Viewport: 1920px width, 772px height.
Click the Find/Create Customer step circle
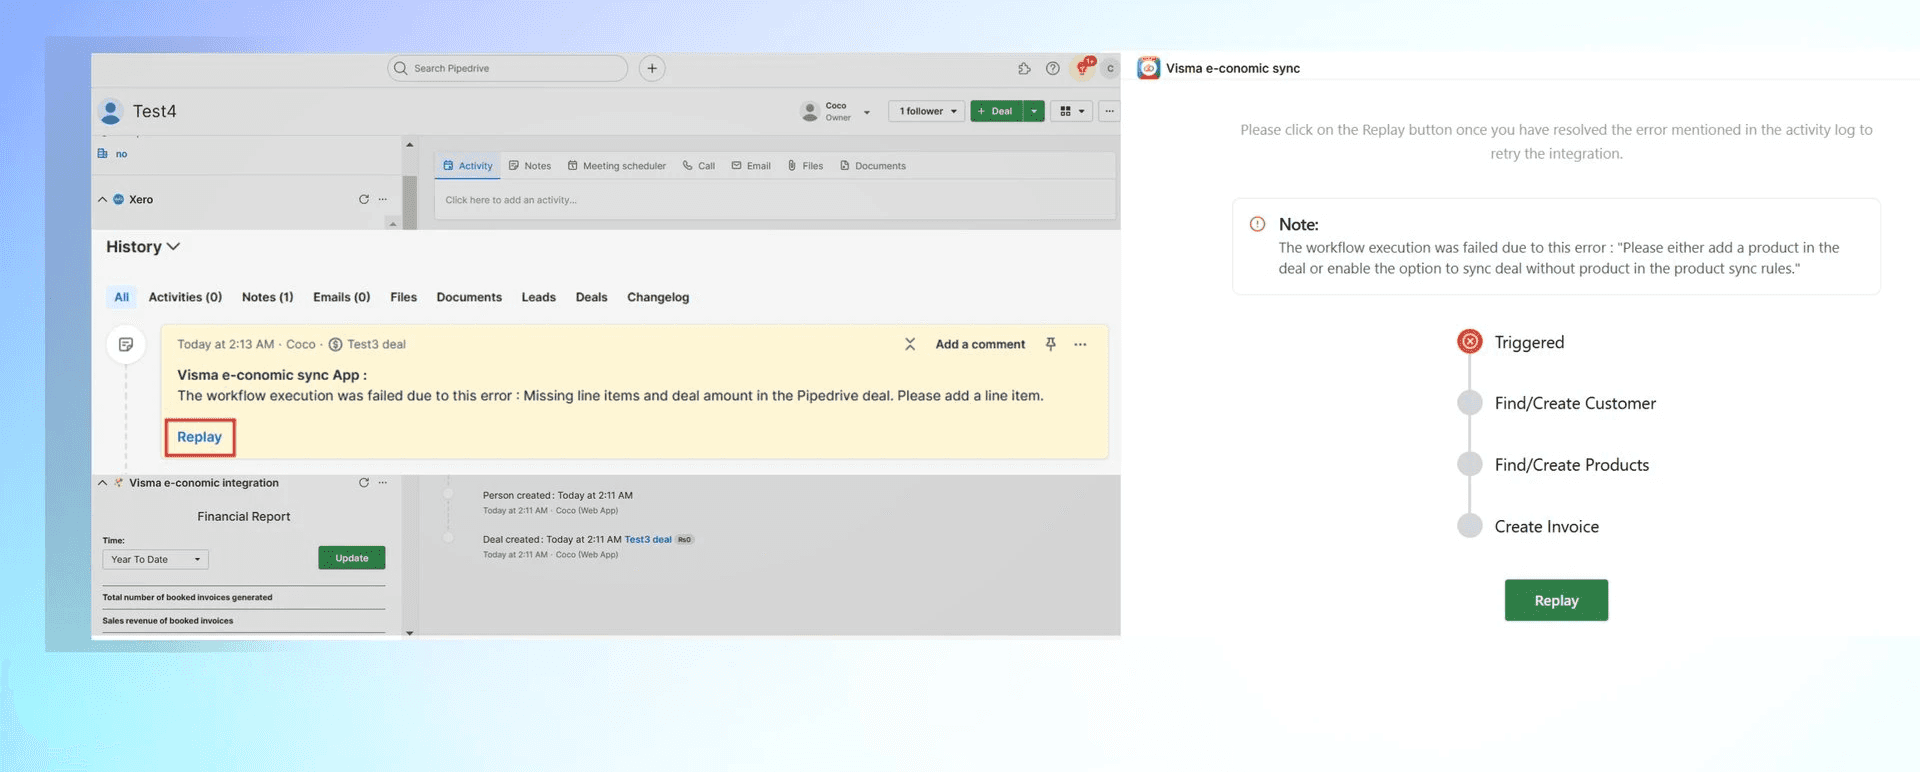(x=1470, y=403)
